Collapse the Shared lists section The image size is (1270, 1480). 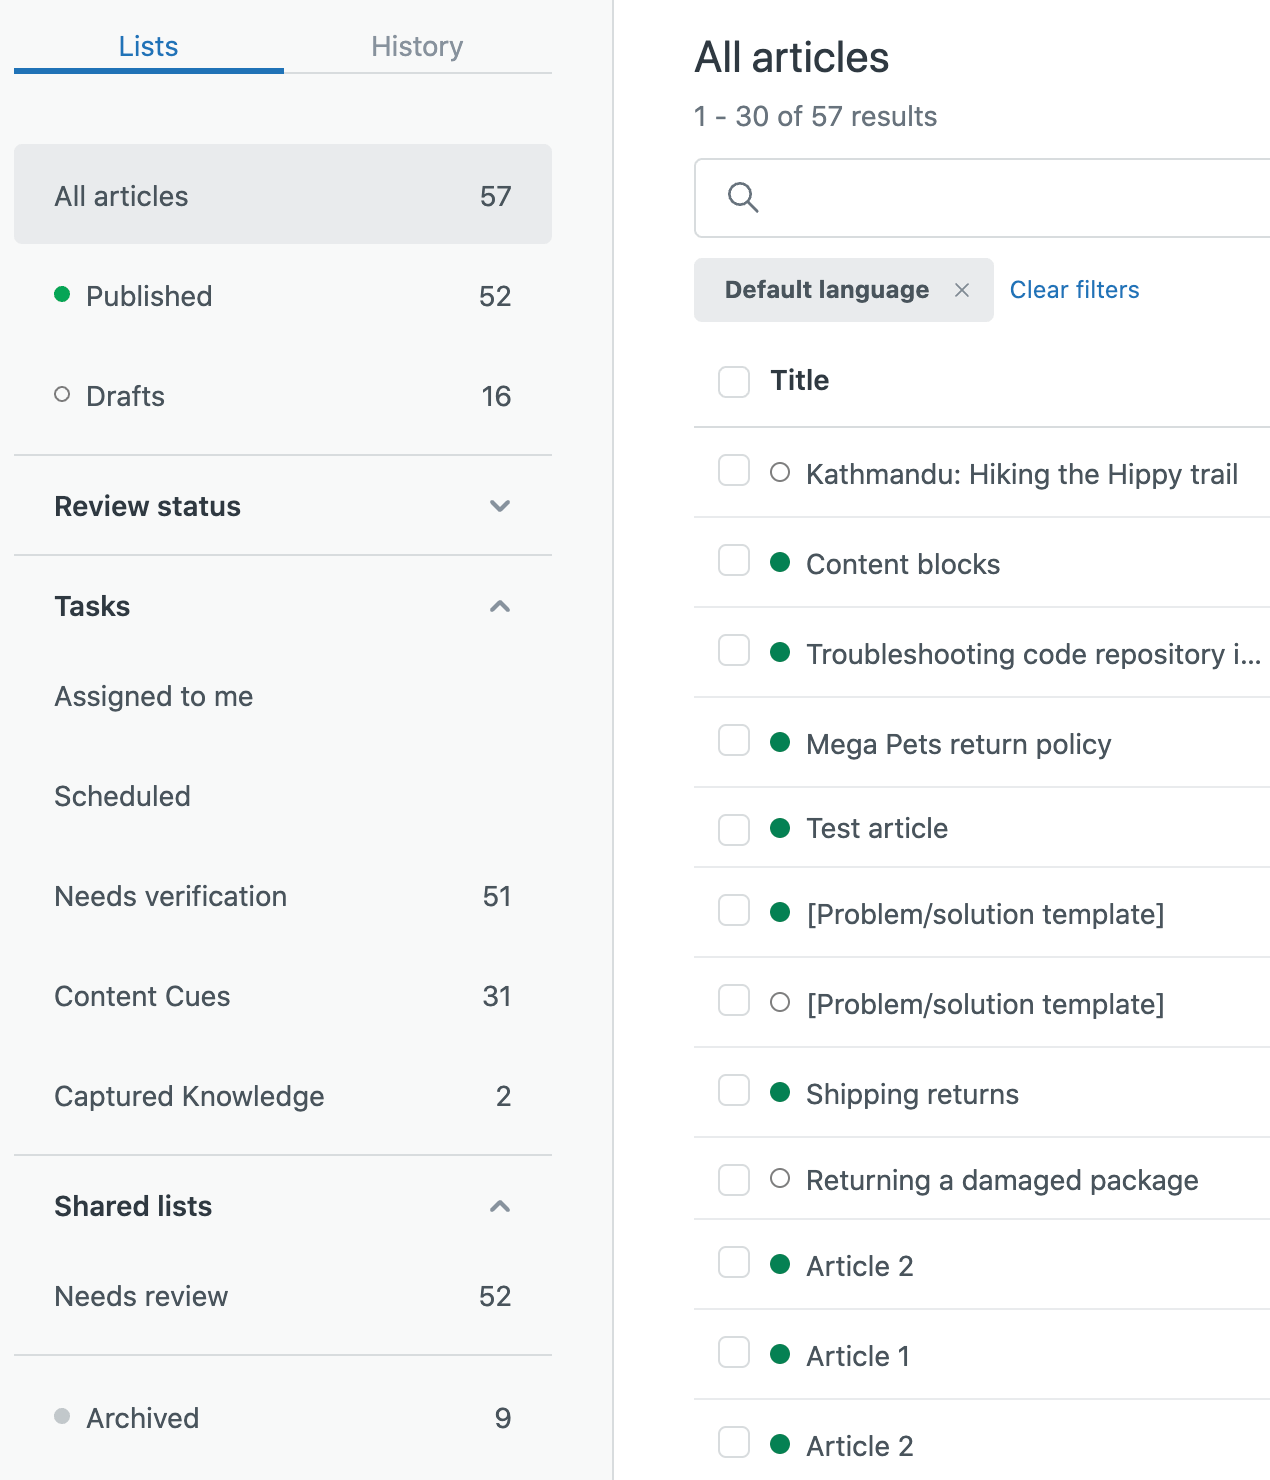point(500,1206)
